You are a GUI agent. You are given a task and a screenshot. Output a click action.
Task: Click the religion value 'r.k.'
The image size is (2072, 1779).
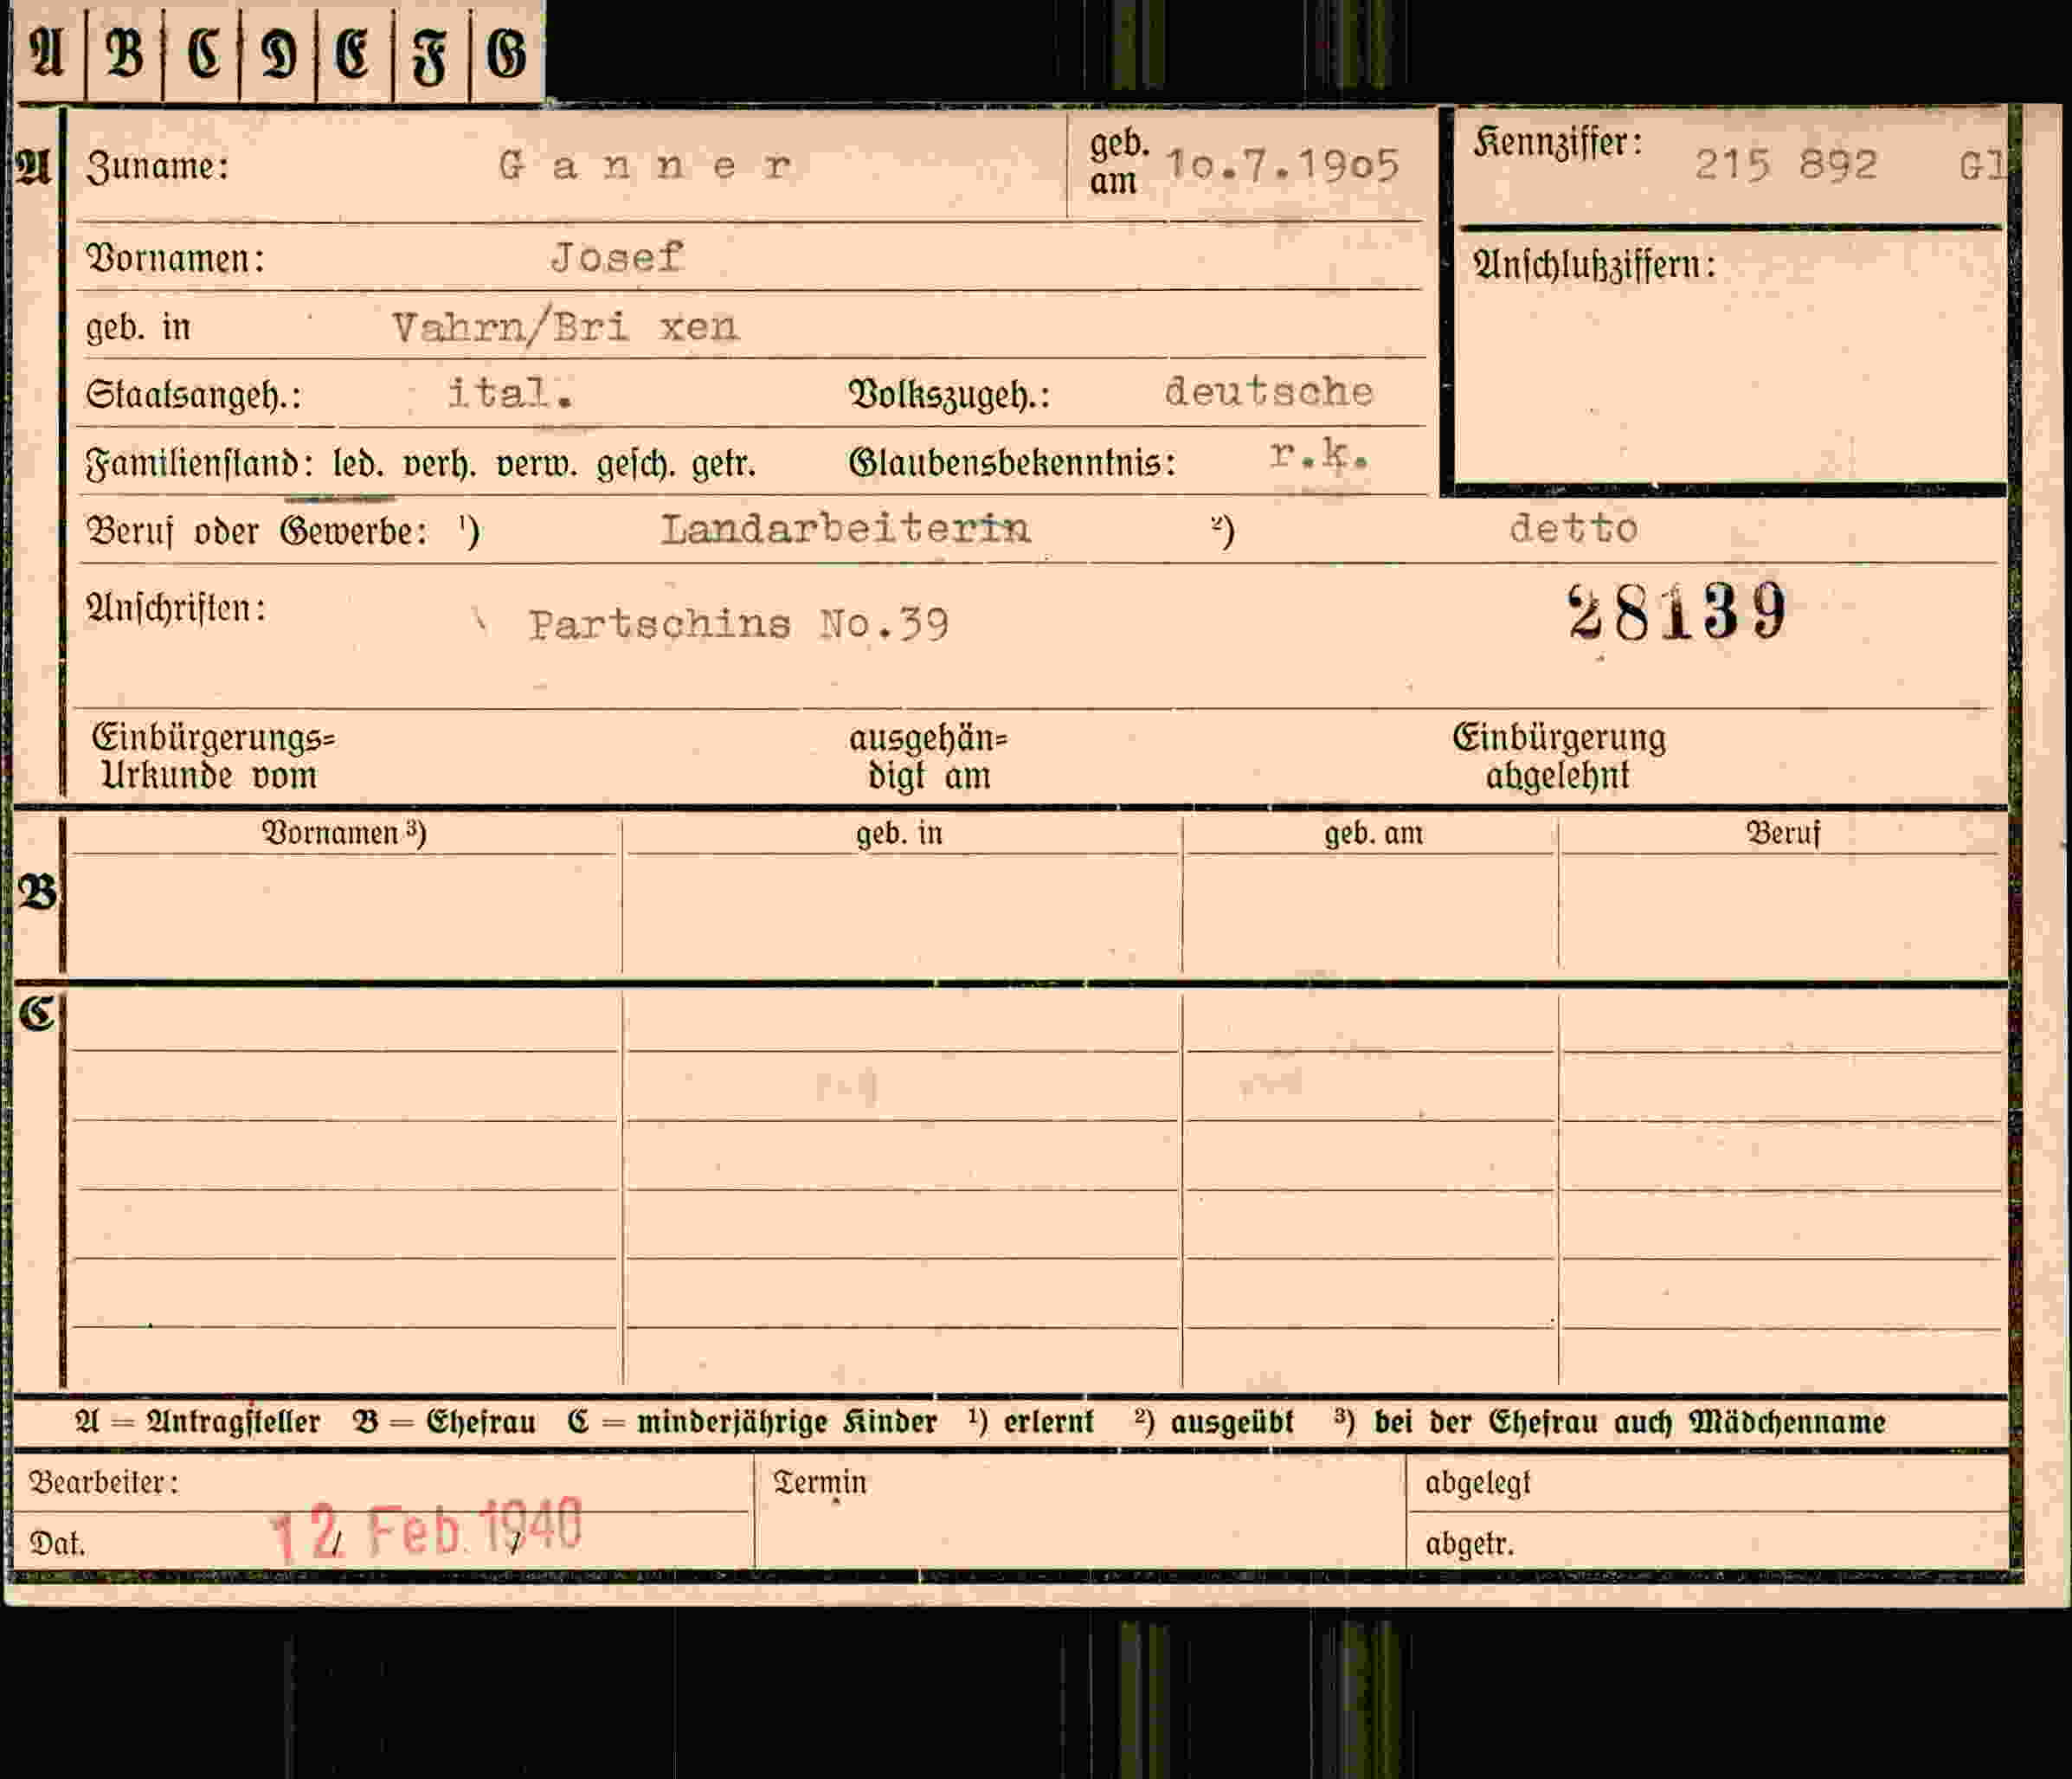tap(1318, 455)
